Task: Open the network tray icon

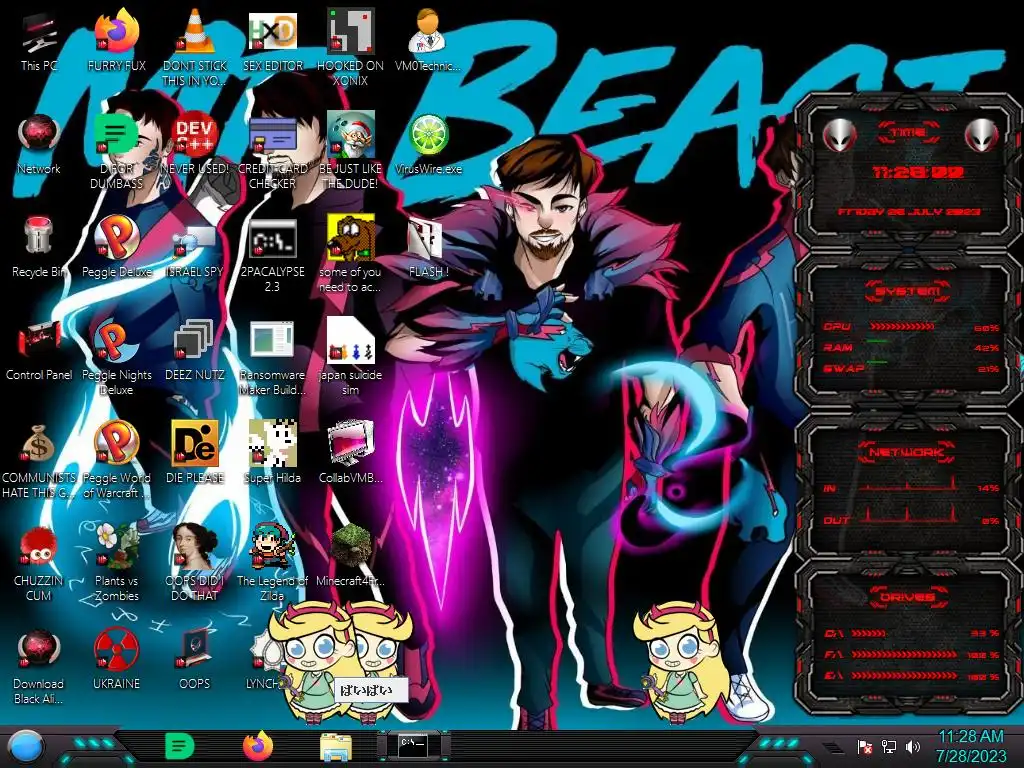Action: click(x=888, y=746)
